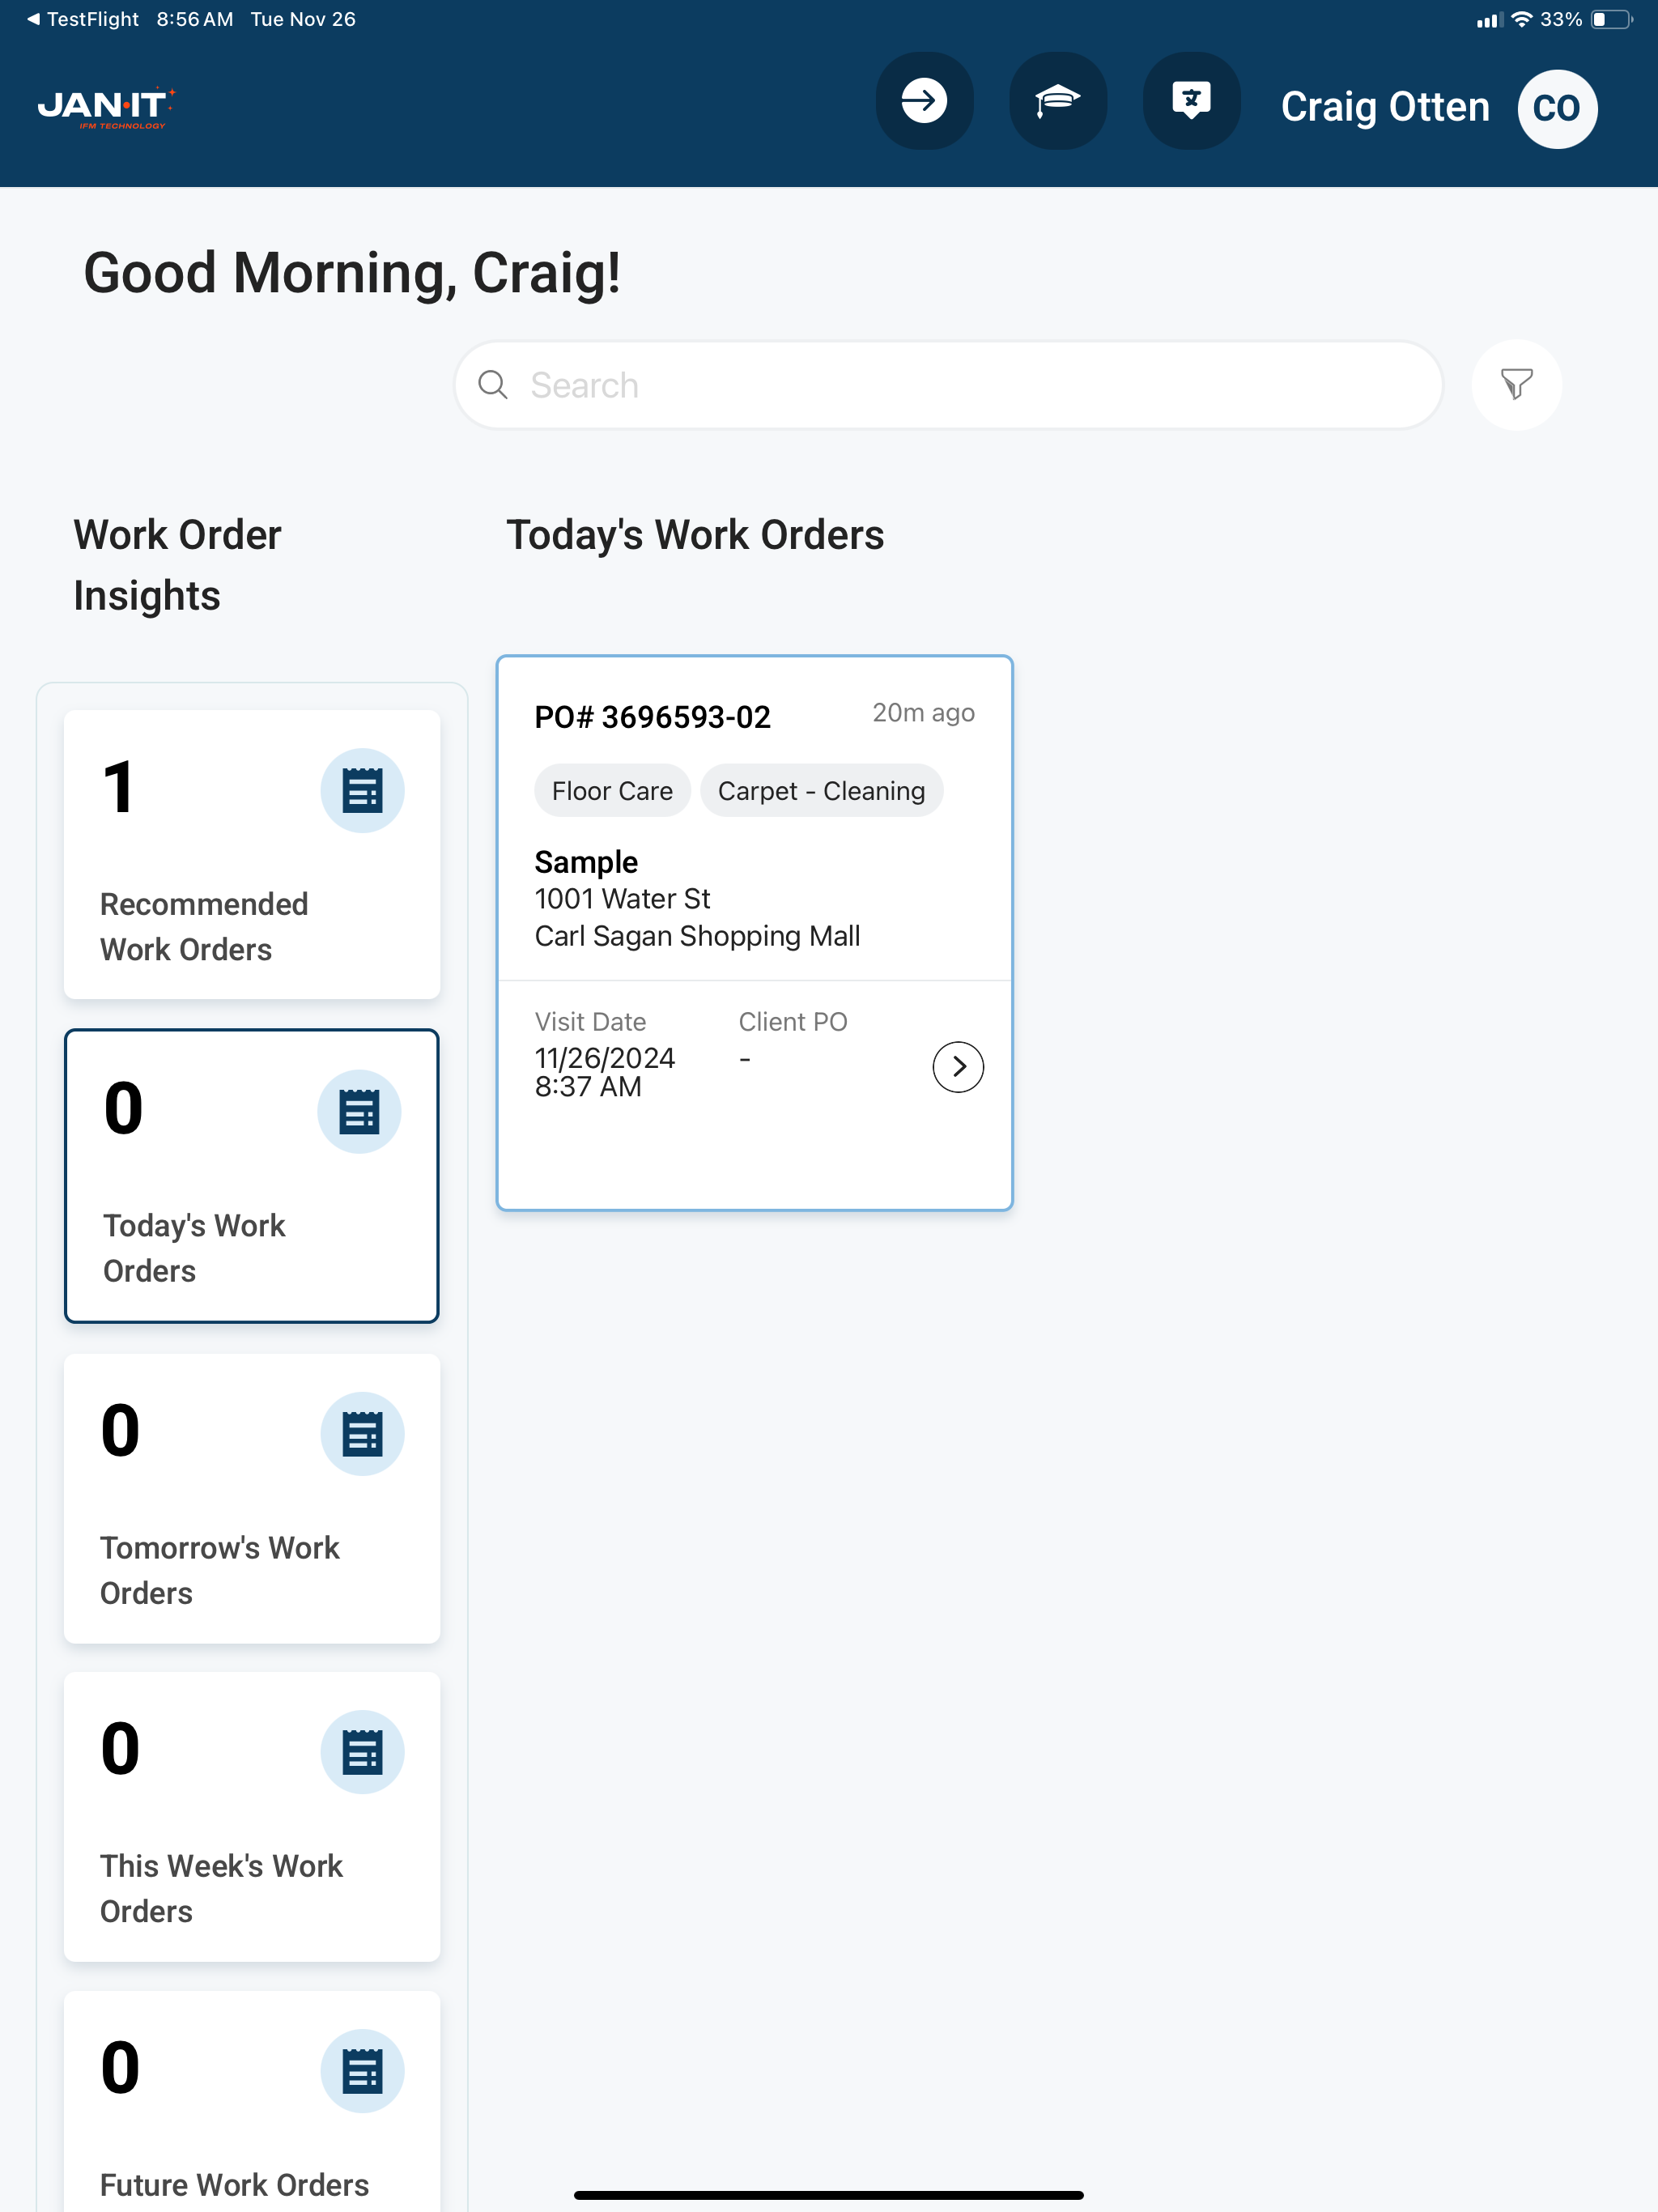This screenshot has width=1658, height=2212.
Task: Select the This Week's Work Orders card
Action: (x=252, y=1816)
